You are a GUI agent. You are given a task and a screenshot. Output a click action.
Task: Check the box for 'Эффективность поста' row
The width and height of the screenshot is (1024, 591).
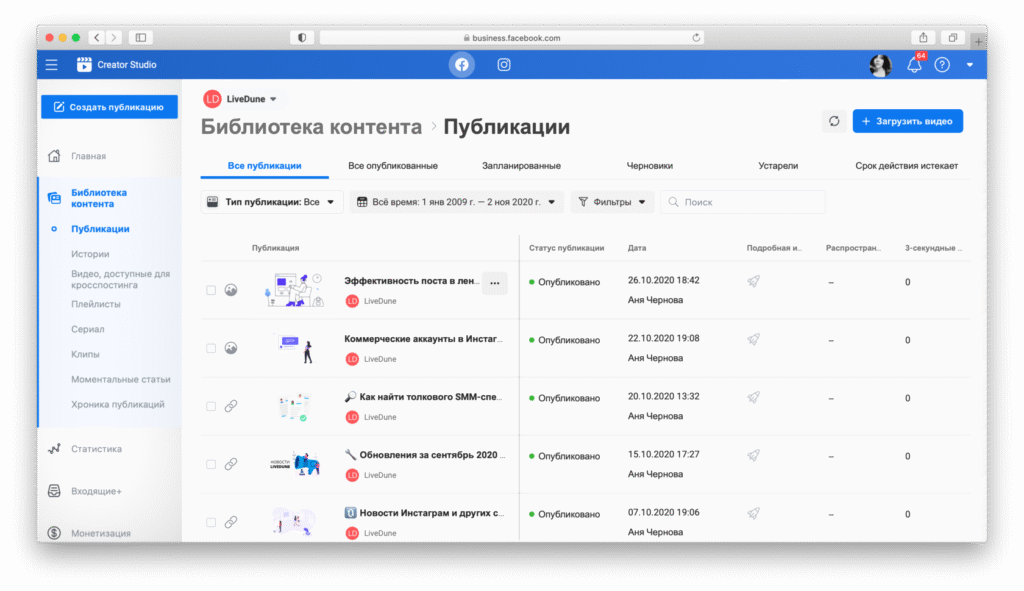(211, 290)
